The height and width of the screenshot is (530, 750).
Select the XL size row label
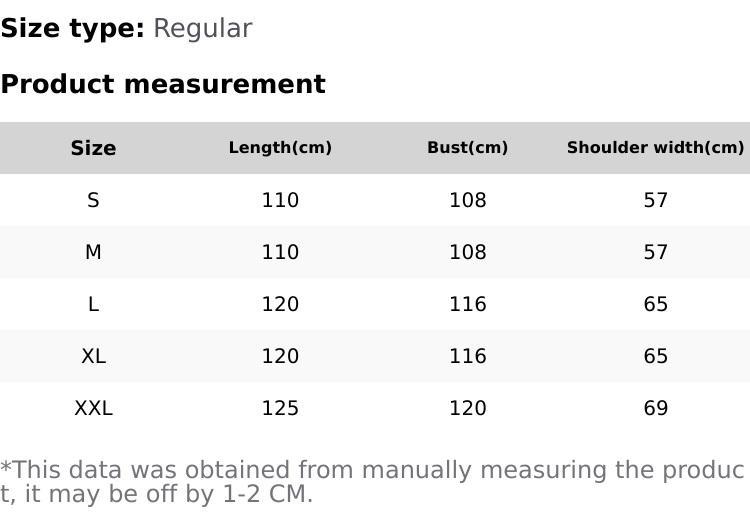pos(93,356)
